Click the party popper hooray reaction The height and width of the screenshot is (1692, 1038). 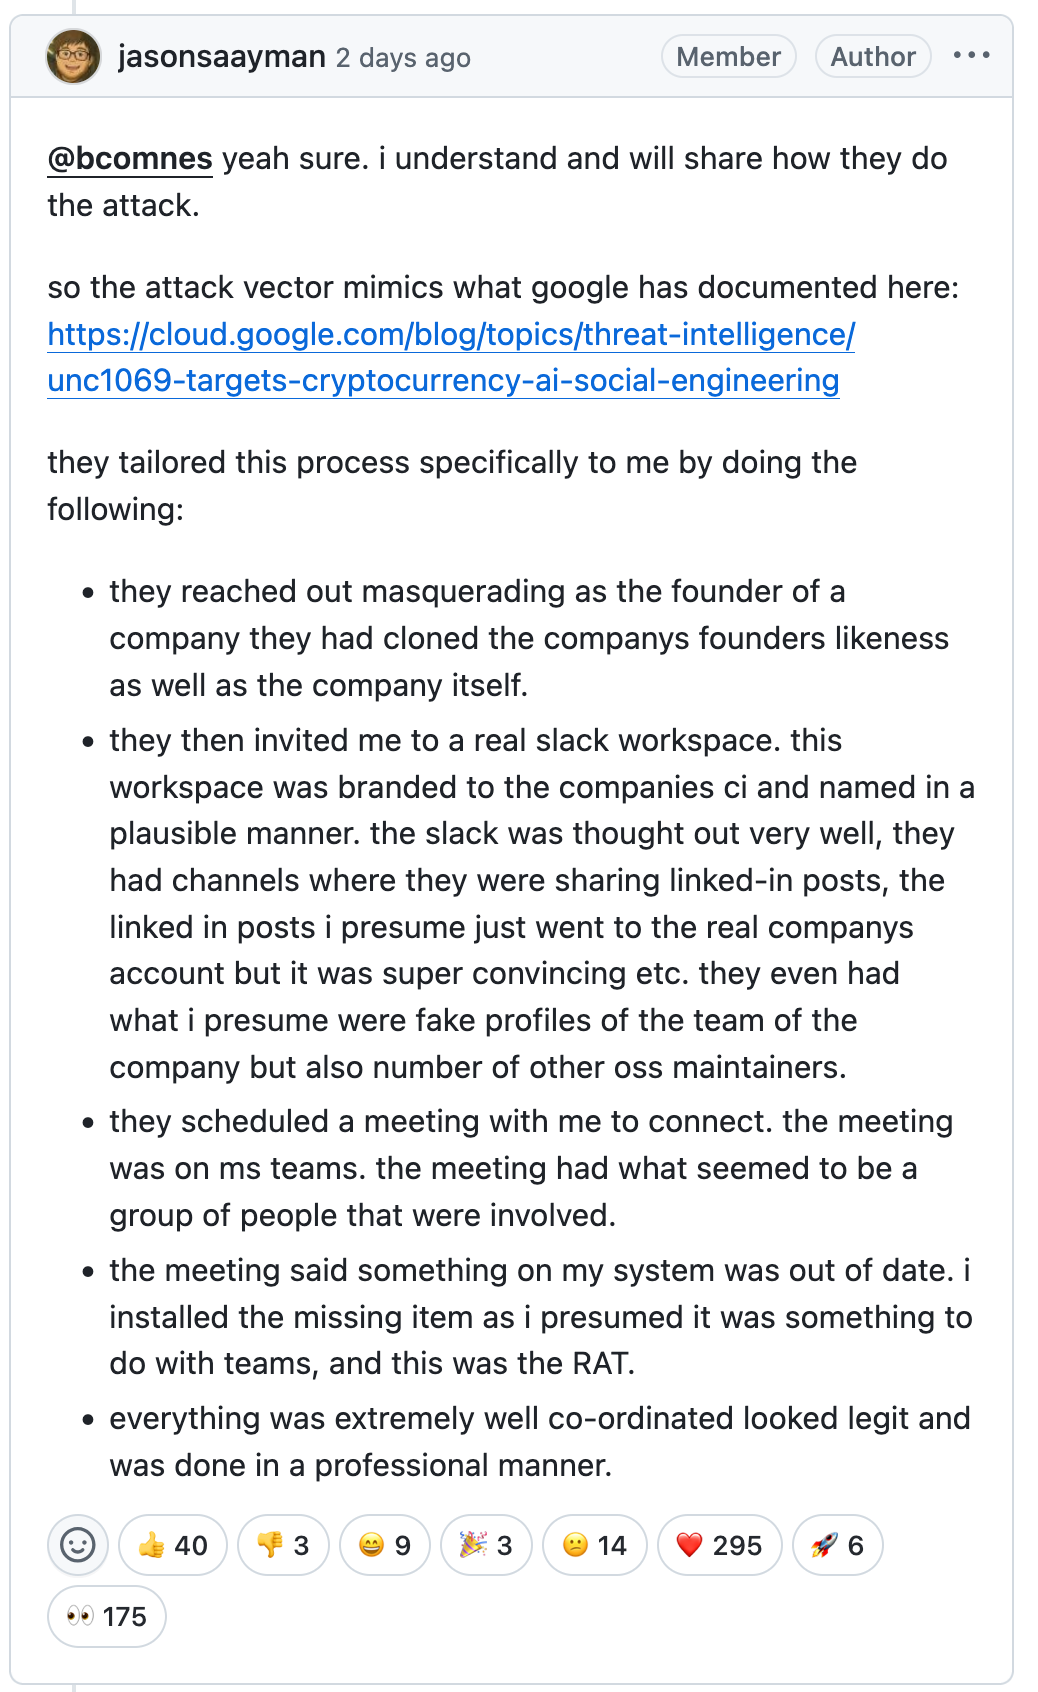(x=486, y=1545)
